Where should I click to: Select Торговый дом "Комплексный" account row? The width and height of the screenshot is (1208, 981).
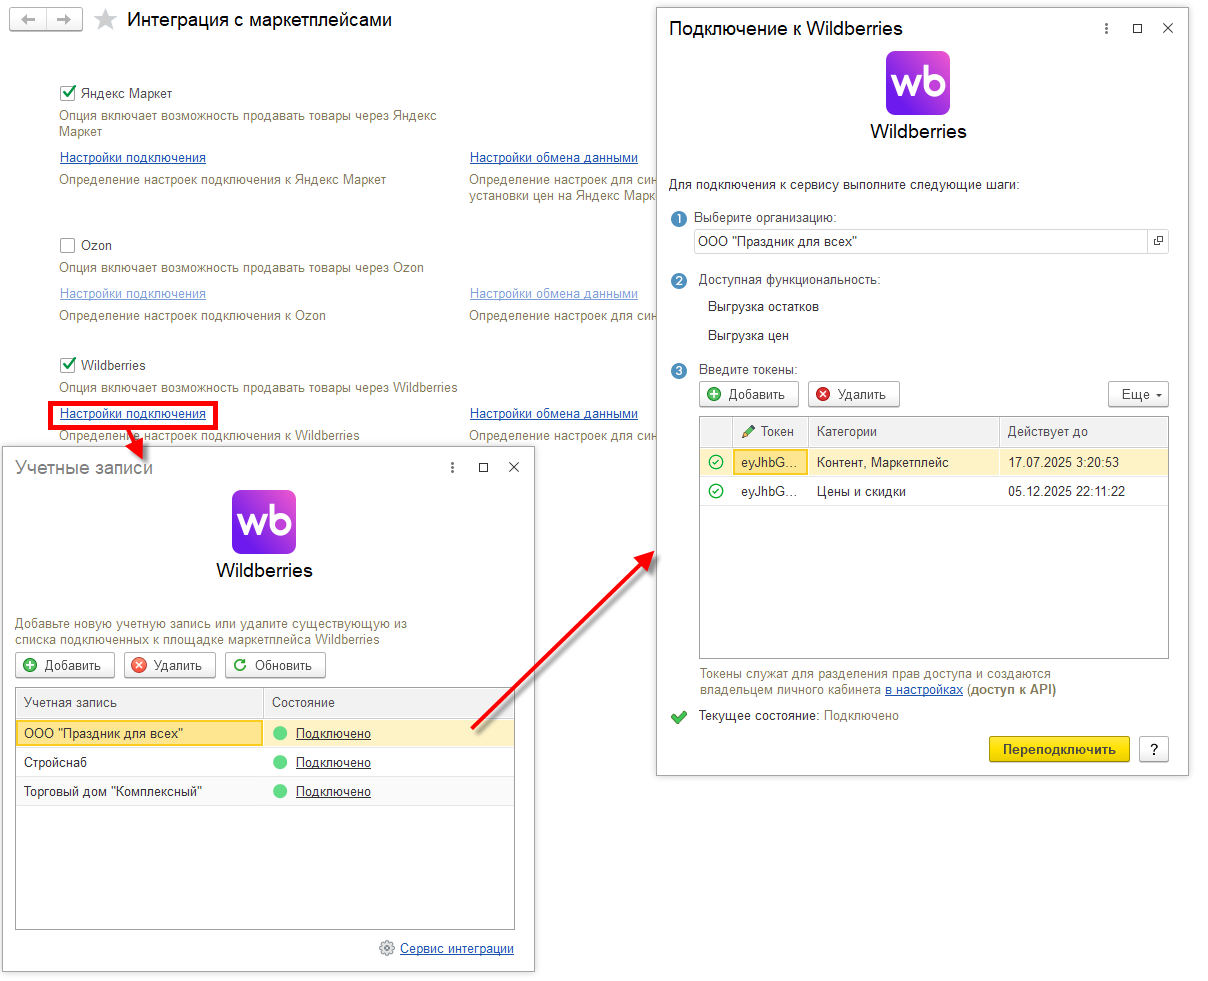point(265,791)
